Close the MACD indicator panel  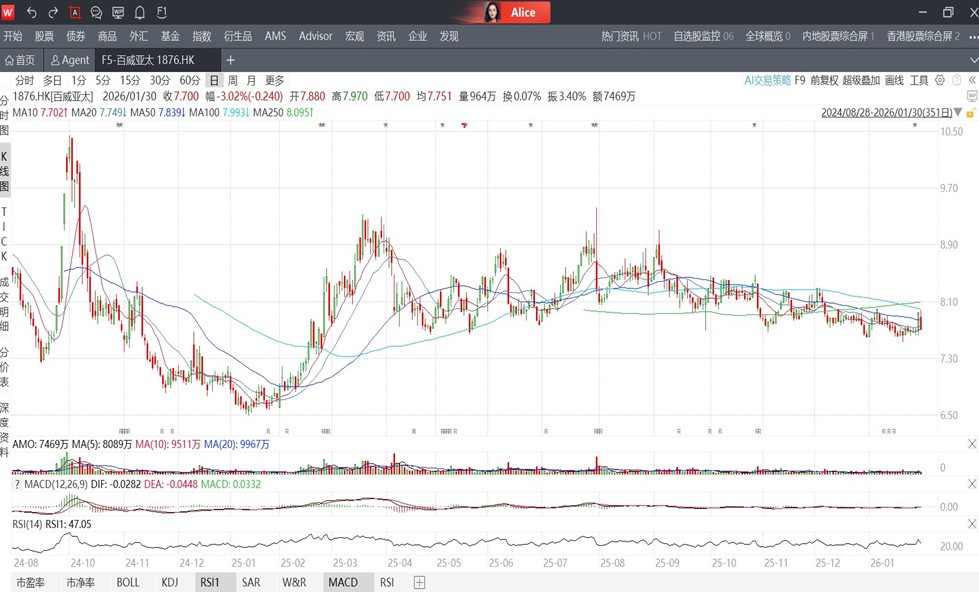(x=971, y=484)
